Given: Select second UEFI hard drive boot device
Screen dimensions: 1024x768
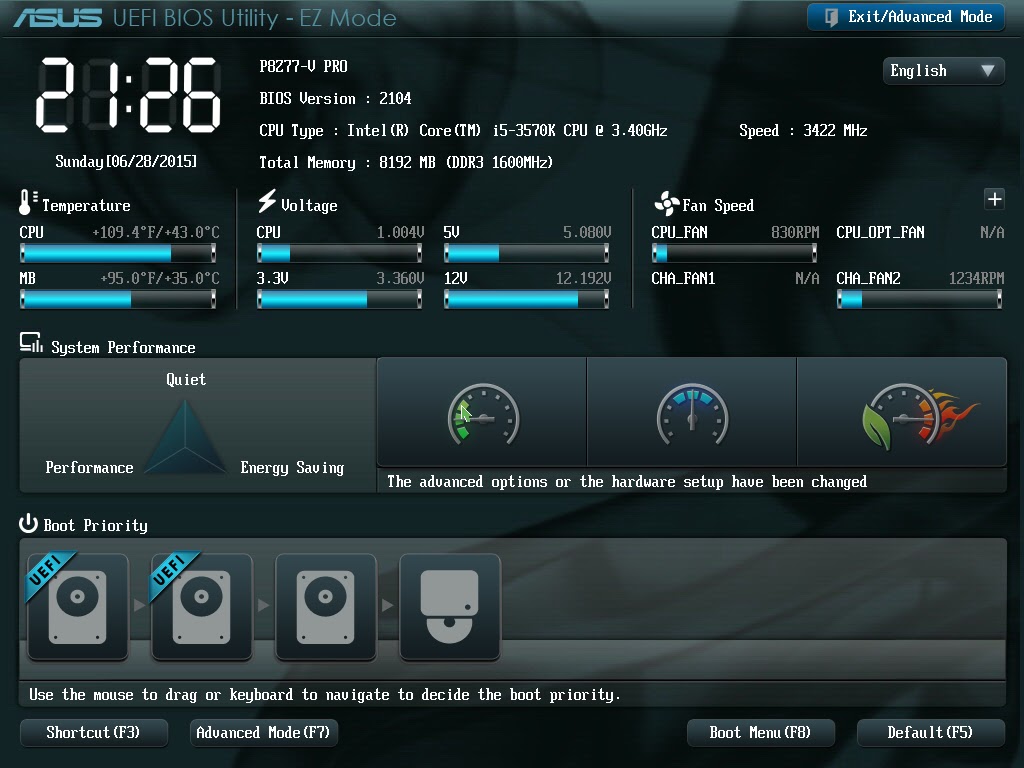Looking at the screenshot, I should (202, 607).
